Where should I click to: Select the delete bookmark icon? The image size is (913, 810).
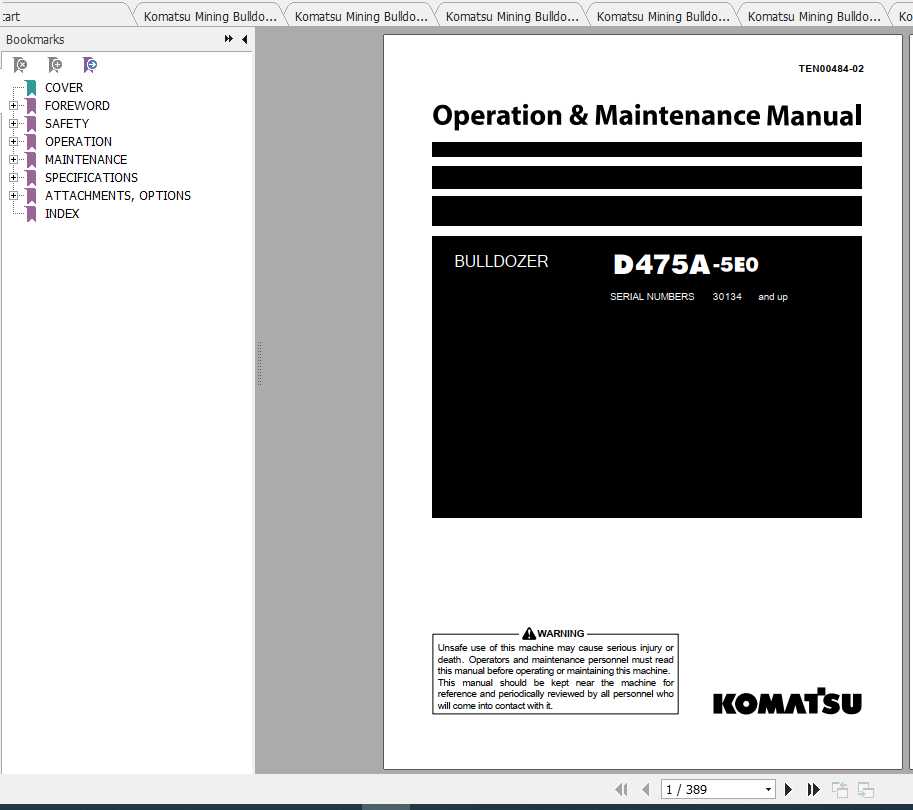coord(20,64)
